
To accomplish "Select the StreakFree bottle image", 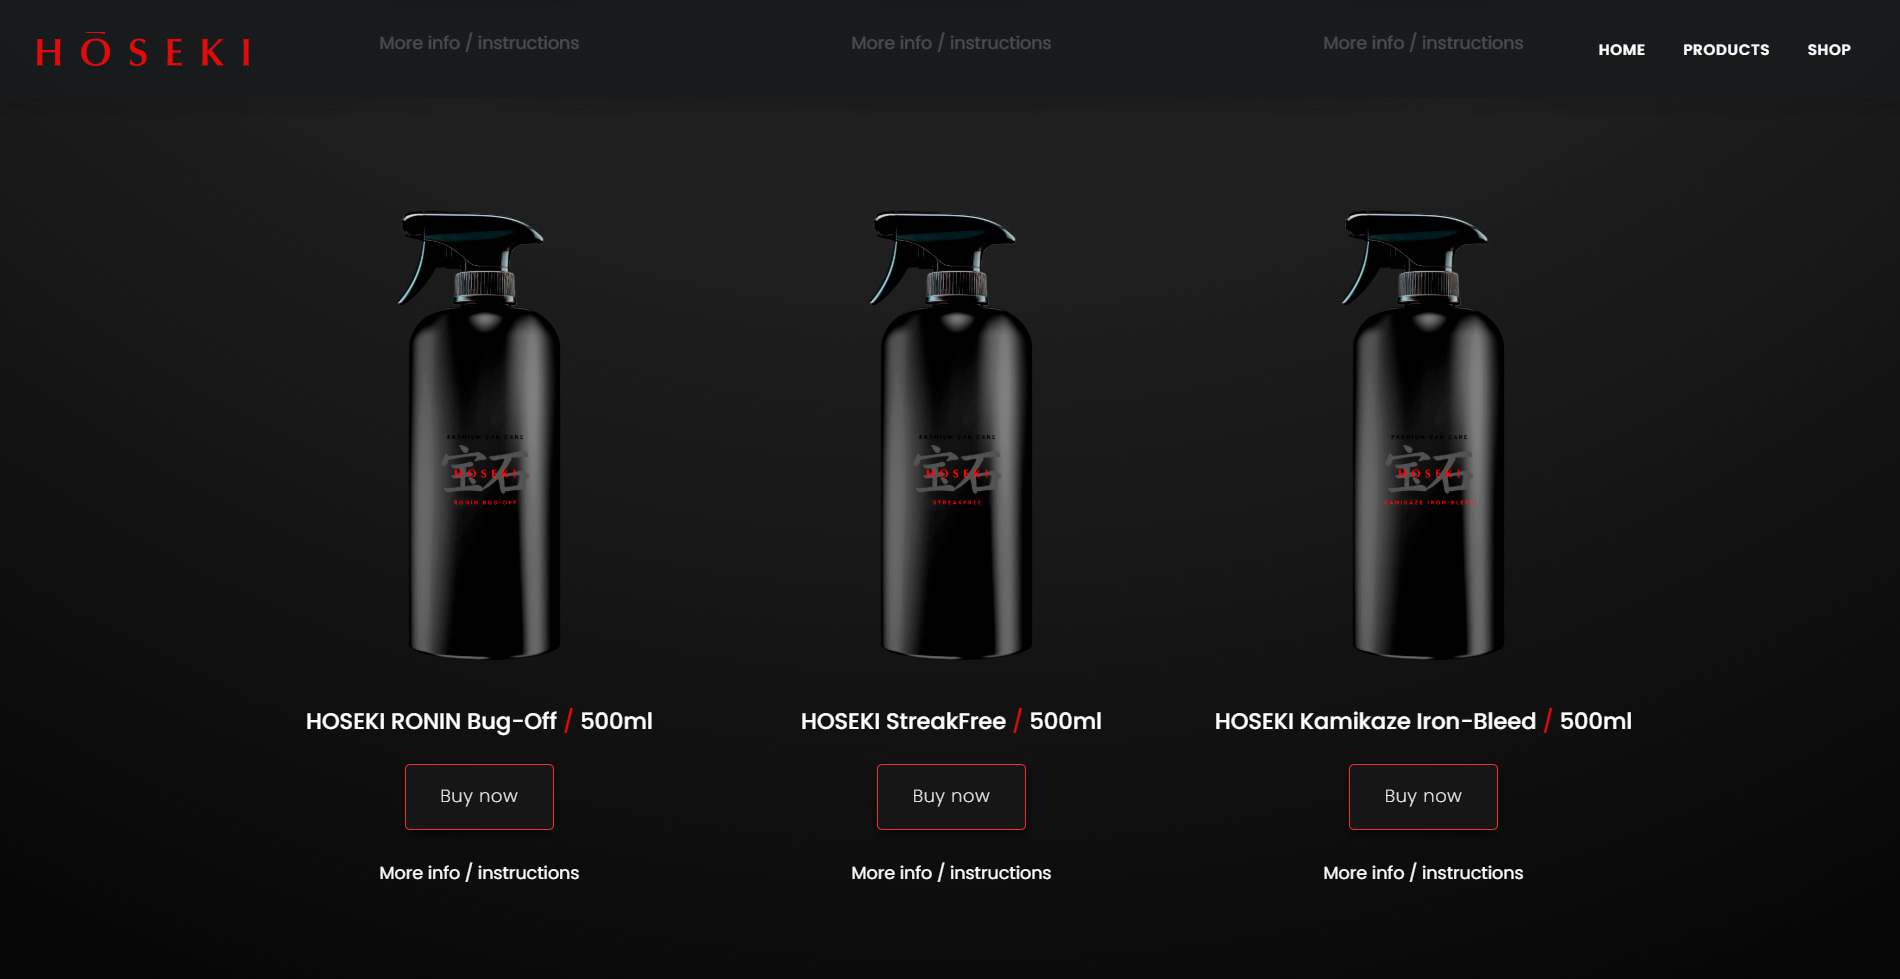I will pos(951,435).
